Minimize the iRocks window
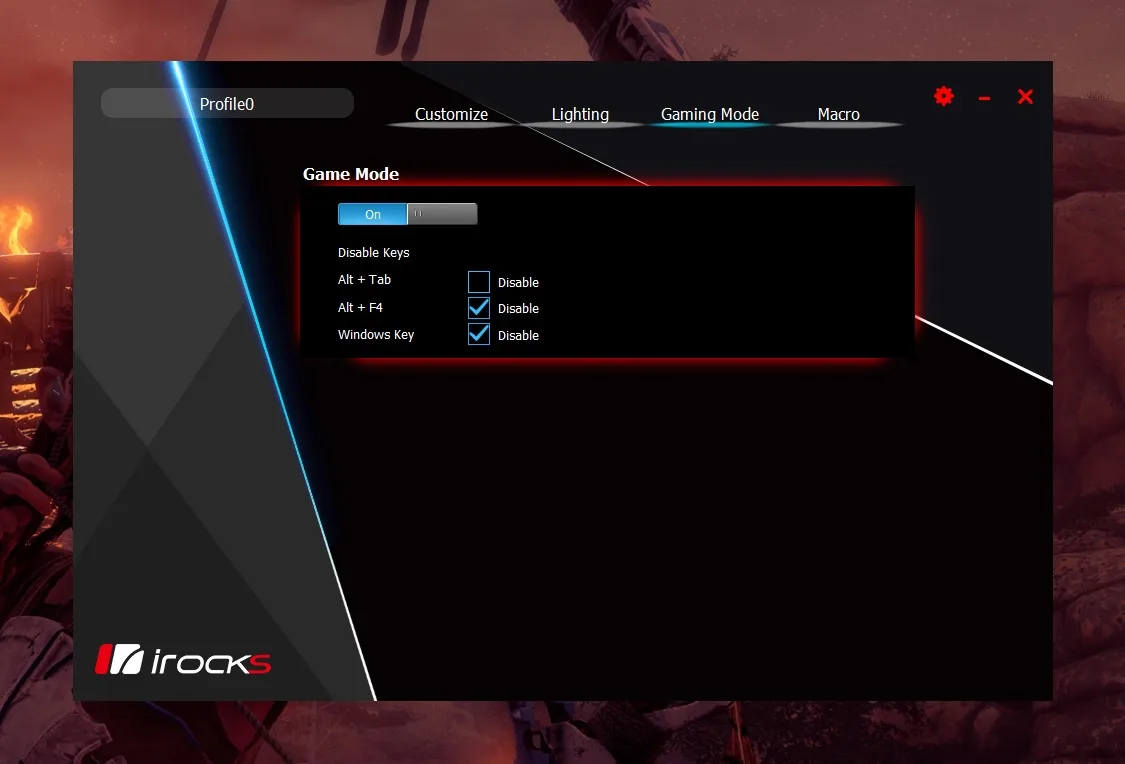Viewport: 1125px width, 764px height. pyautogui.click(x=984, y=98)
